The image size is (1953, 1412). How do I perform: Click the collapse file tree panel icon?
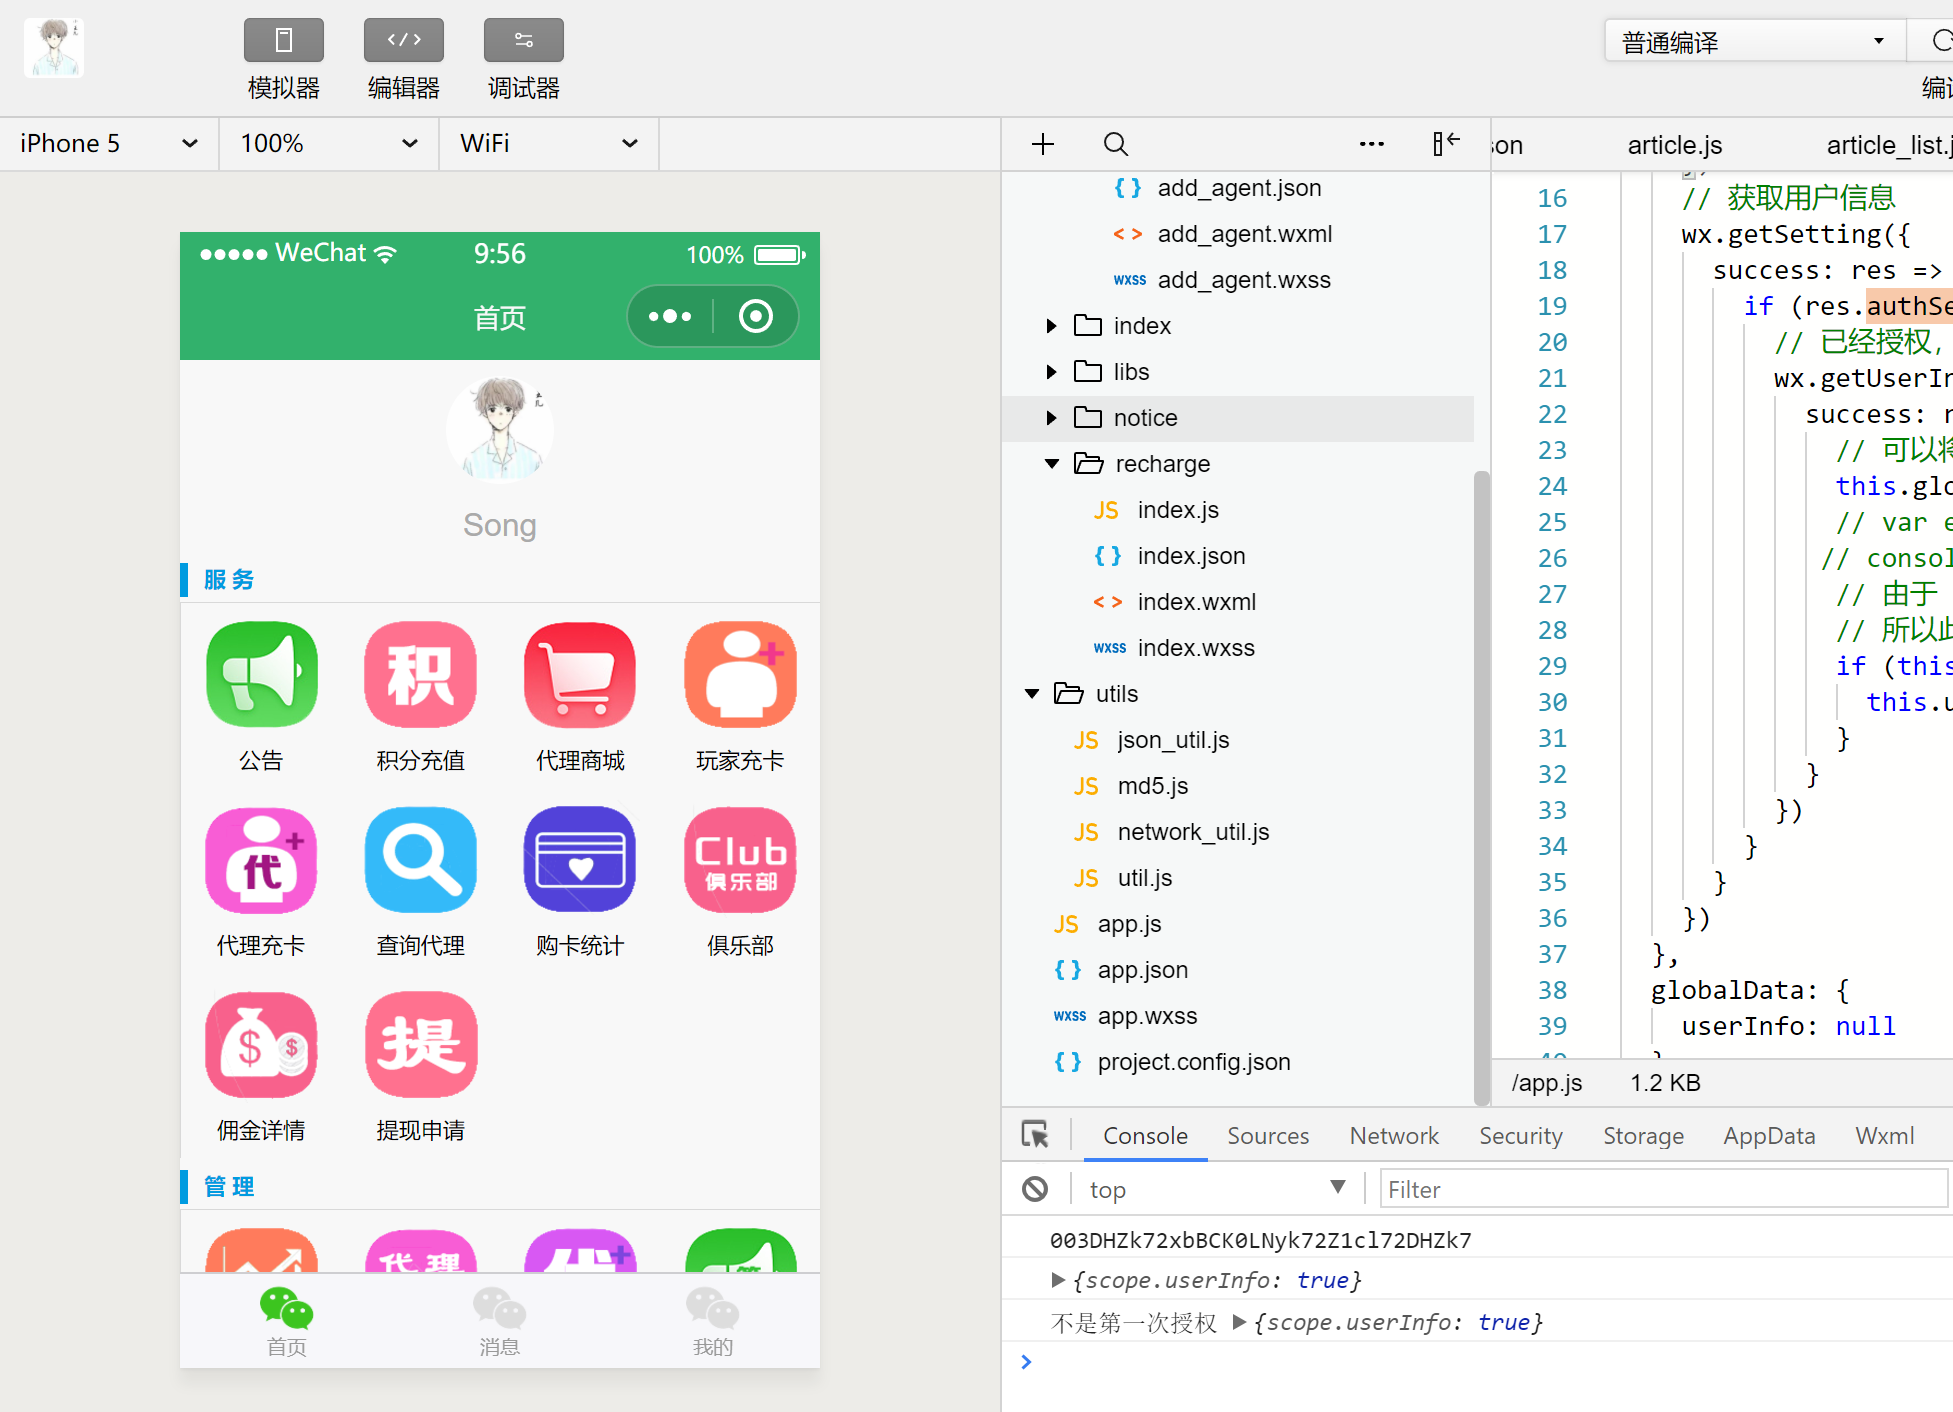coord(1445,144)
